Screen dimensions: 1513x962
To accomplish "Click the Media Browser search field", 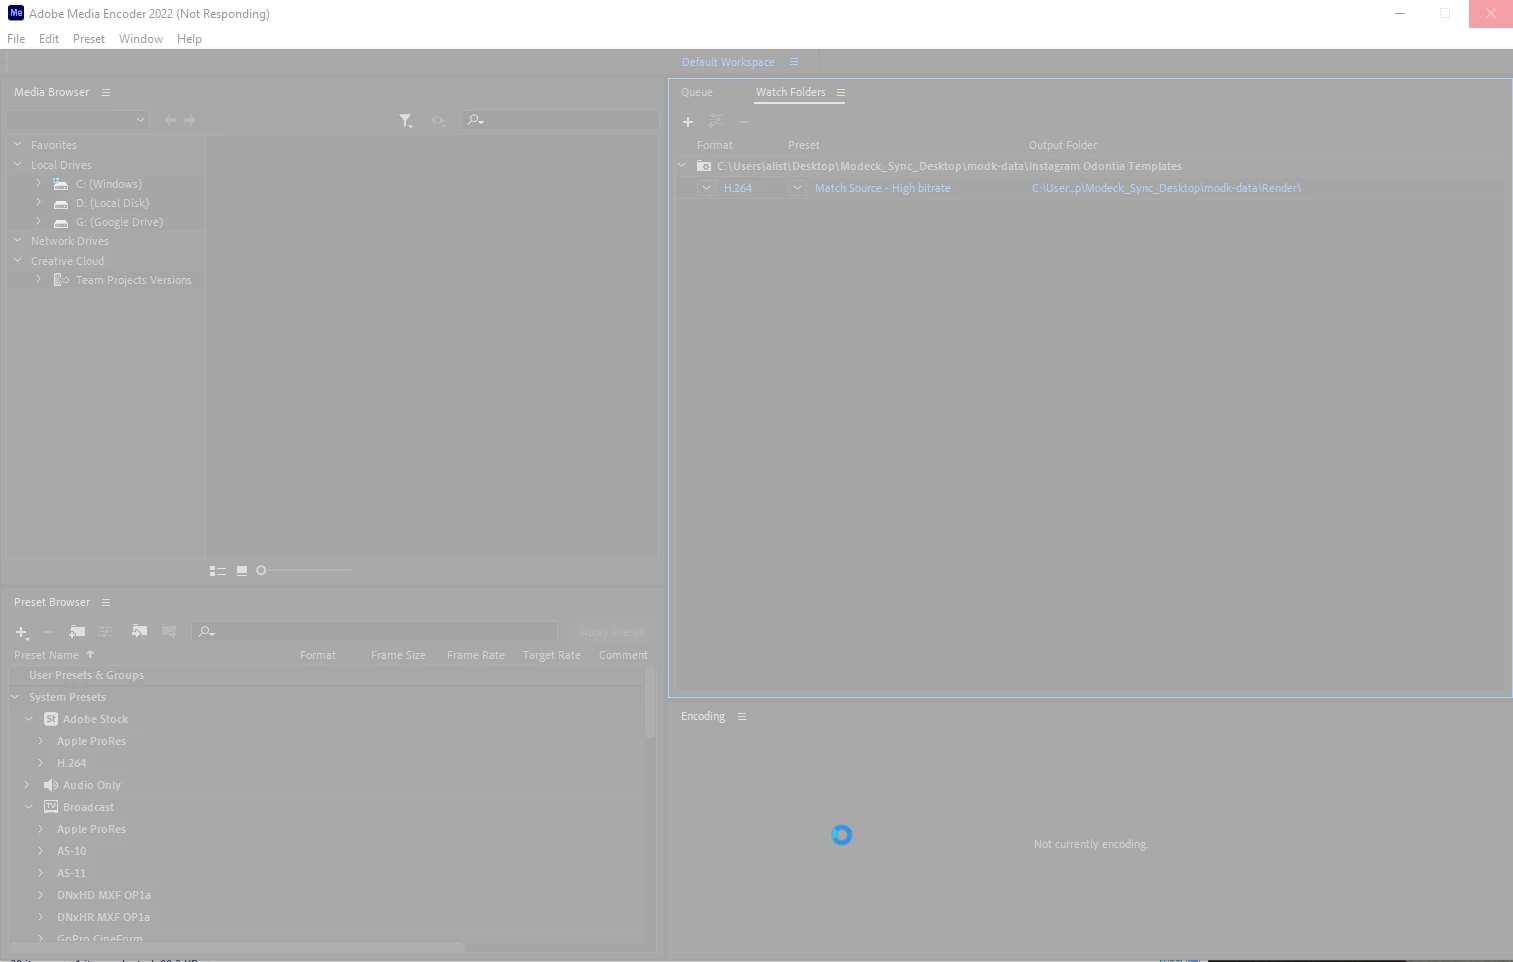I will (560, 120).
